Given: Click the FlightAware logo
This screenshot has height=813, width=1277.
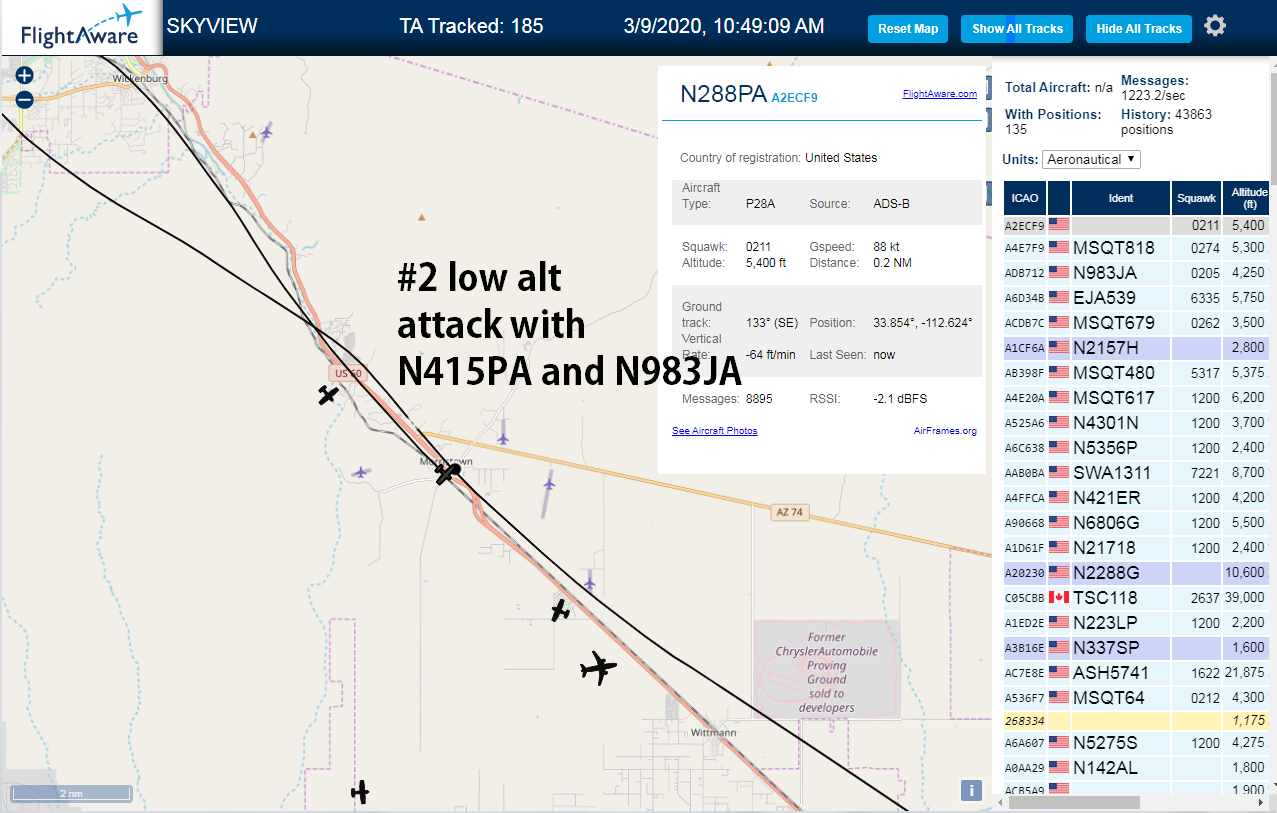Looking at the screenshot, I should (81, 27).
